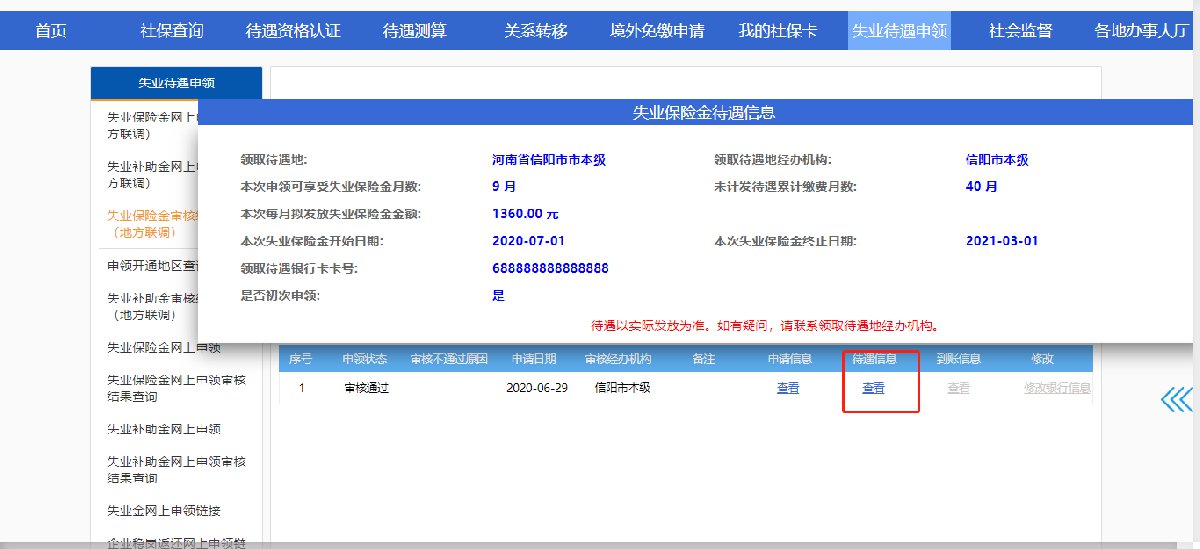Select the active 失业待遇申领 nav tab
This screenshot has height=549, width=1200.
coord(900,30)
